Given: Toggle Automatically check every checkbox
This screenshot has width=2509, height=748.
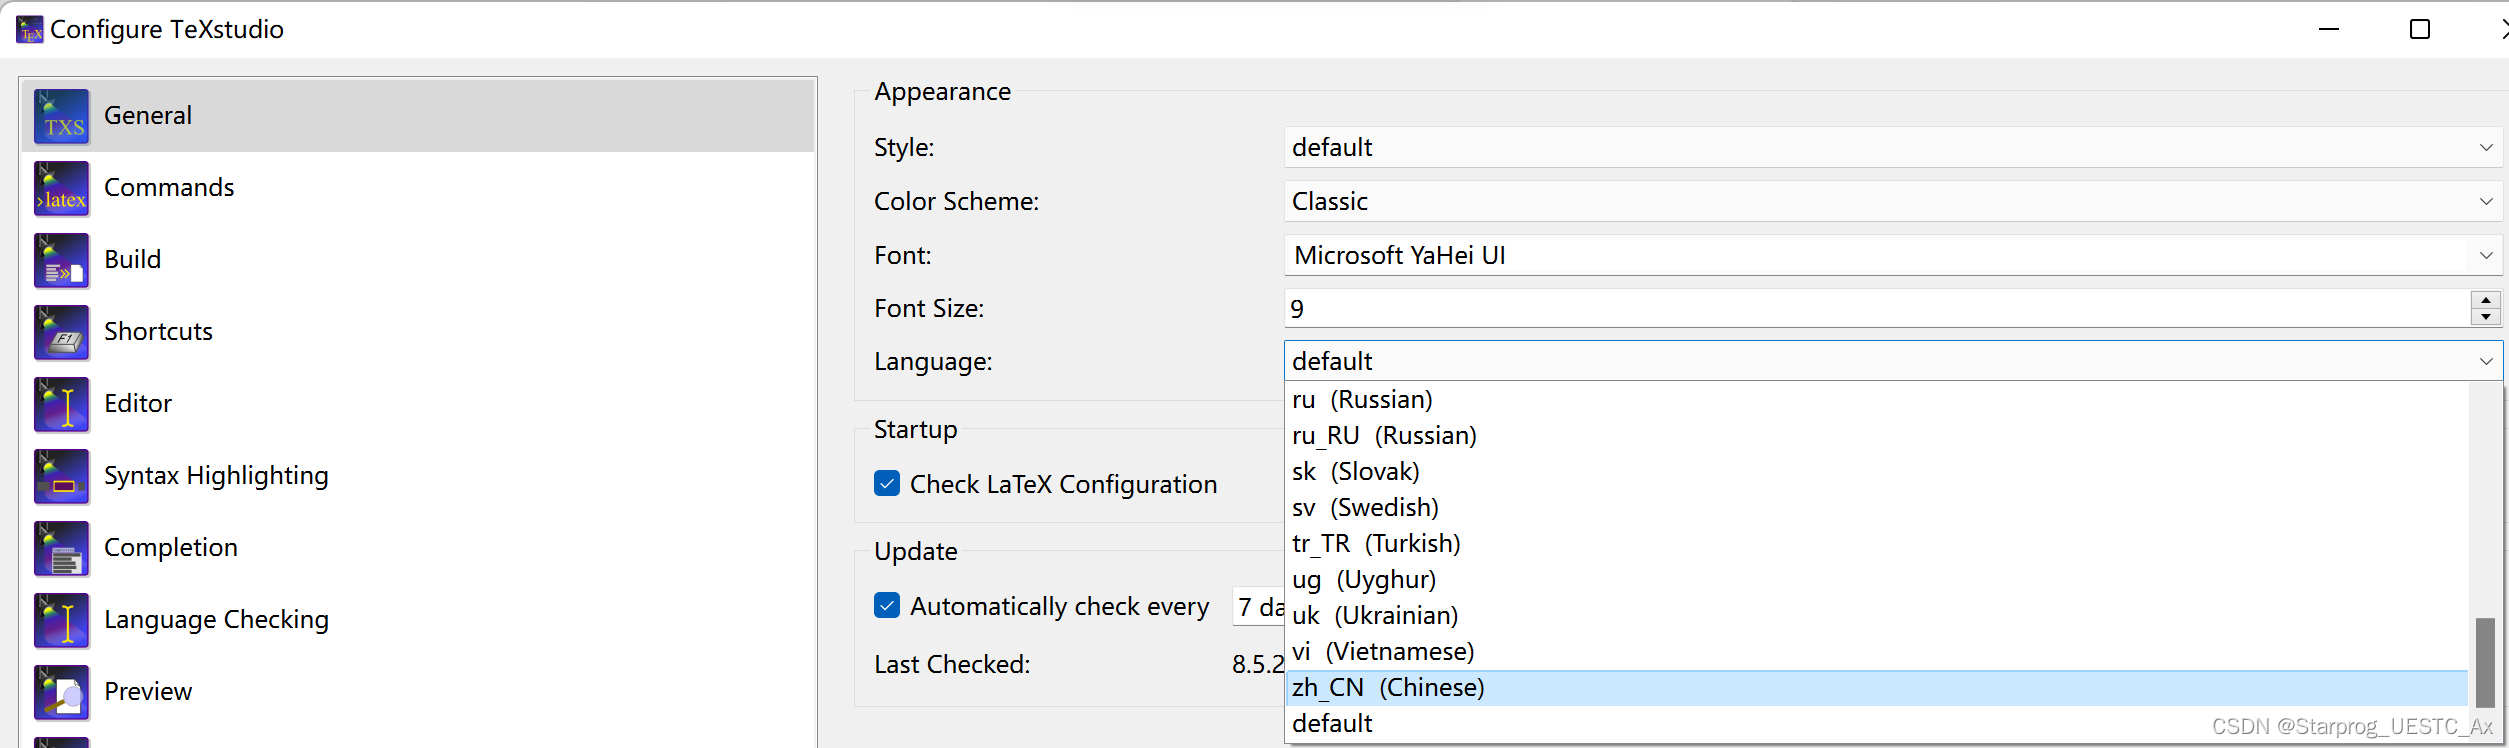Looking at the screenshot, I should [x=887, y=606].
